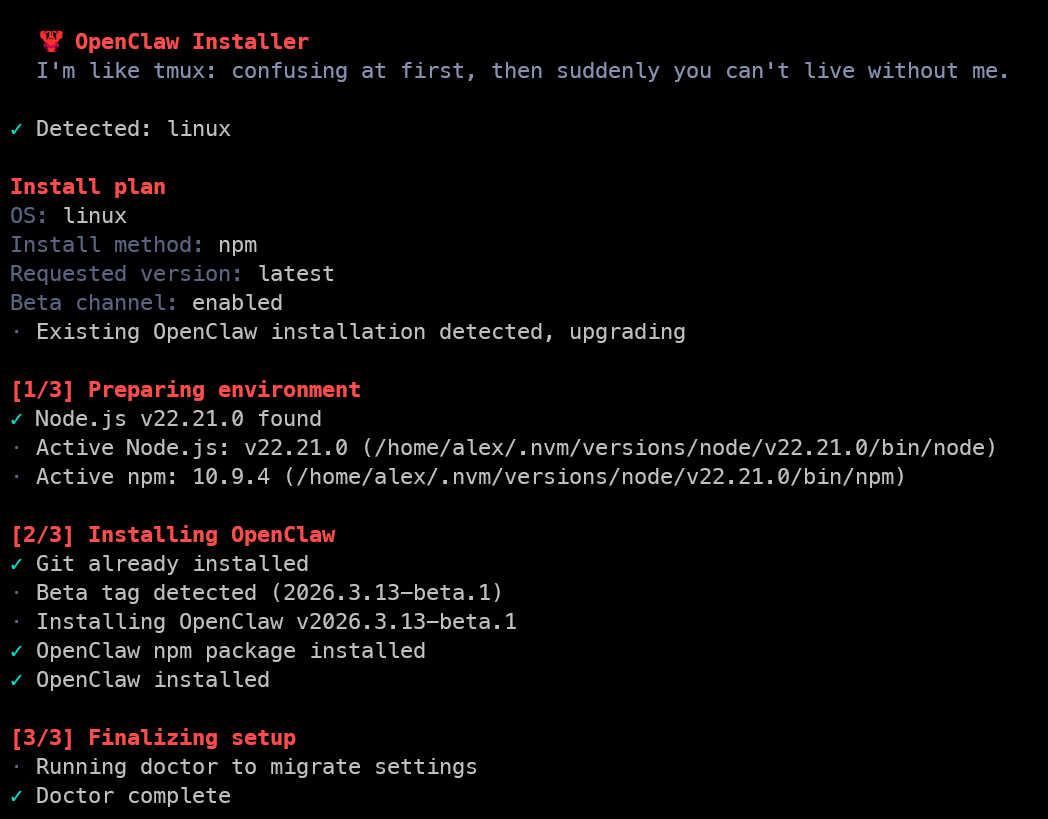1048x819 pixels.
Task: Click the red lobster icon beside OpenClaw Installer
Action: 51,41
